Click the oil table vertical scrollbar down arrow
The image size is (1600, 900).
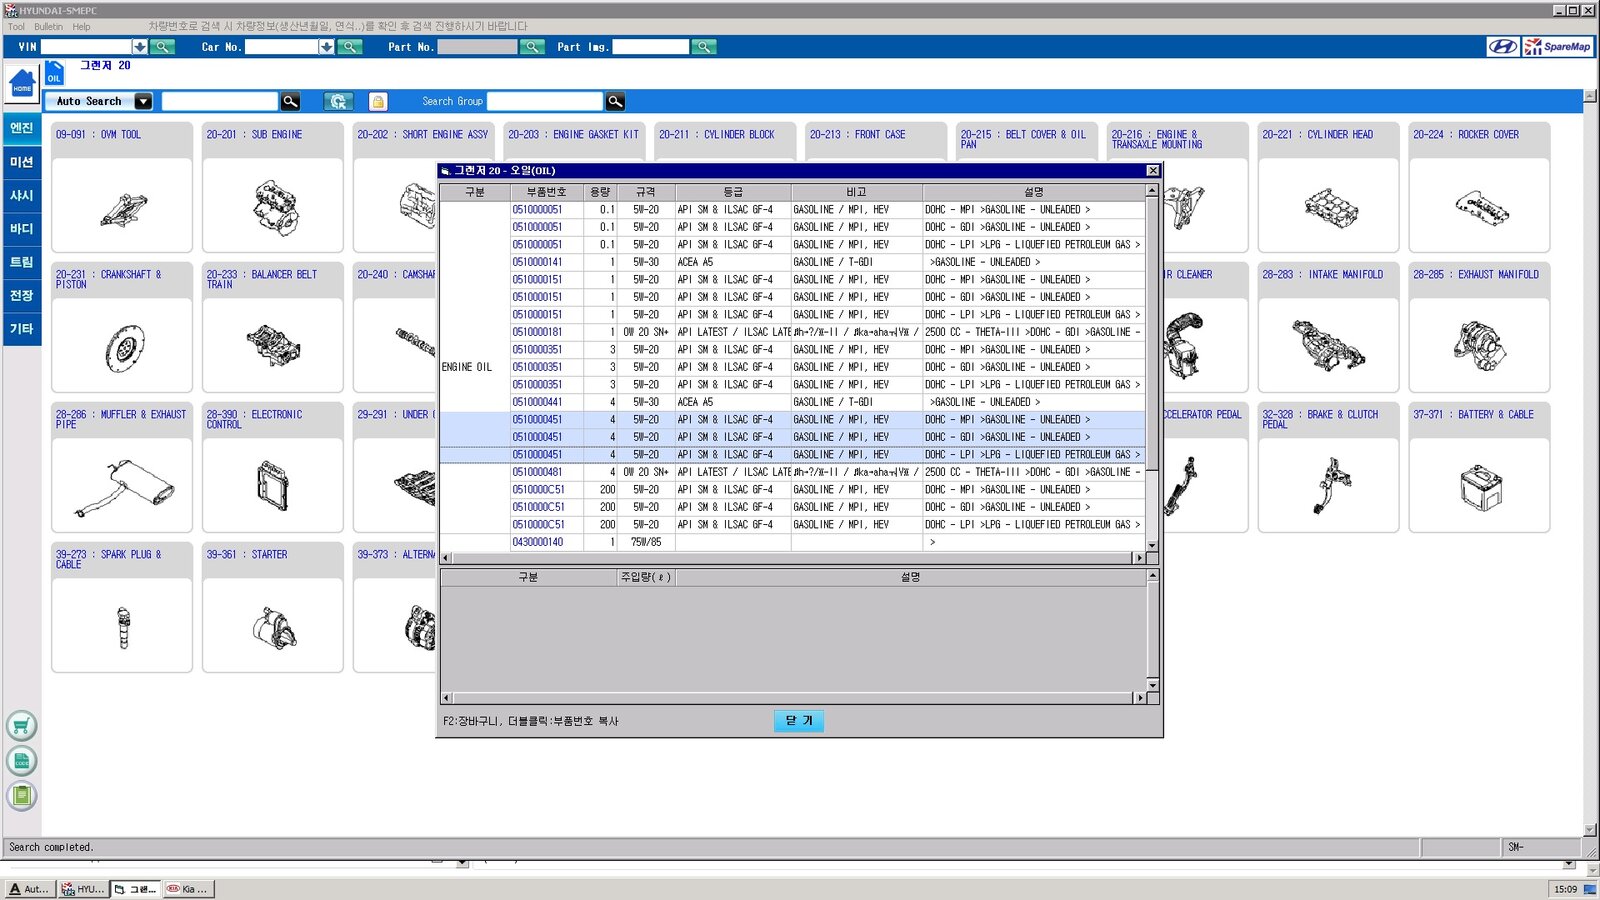1152,545
